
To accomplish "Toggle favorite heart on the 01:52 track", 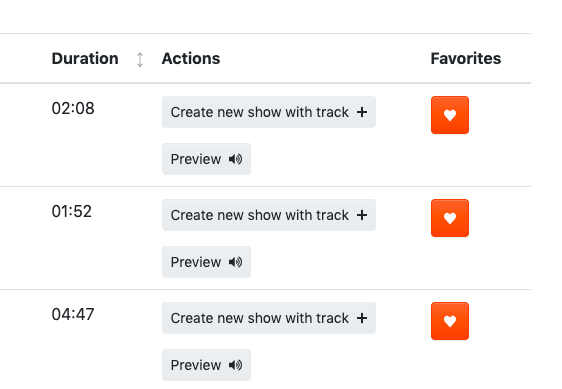I will click(x=450, y=218).
